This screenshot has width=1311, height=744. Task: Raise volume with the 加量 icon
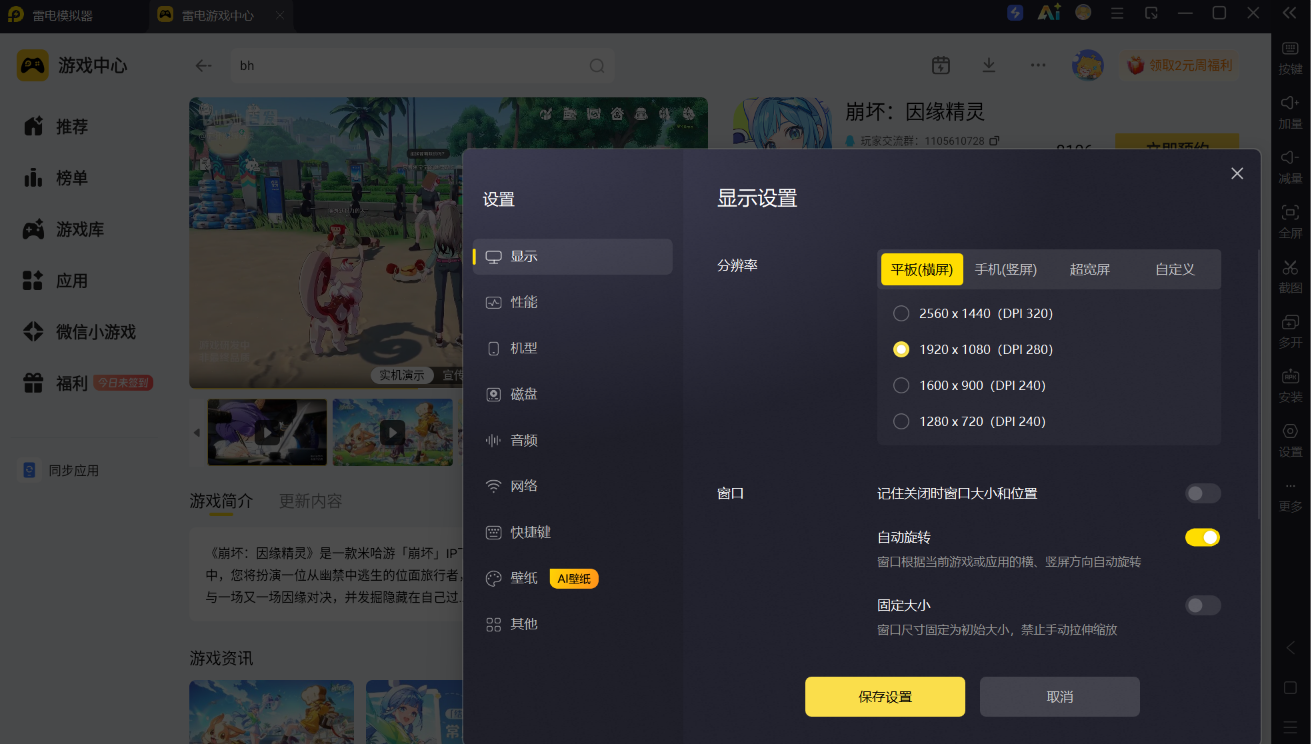(1290, 103)
